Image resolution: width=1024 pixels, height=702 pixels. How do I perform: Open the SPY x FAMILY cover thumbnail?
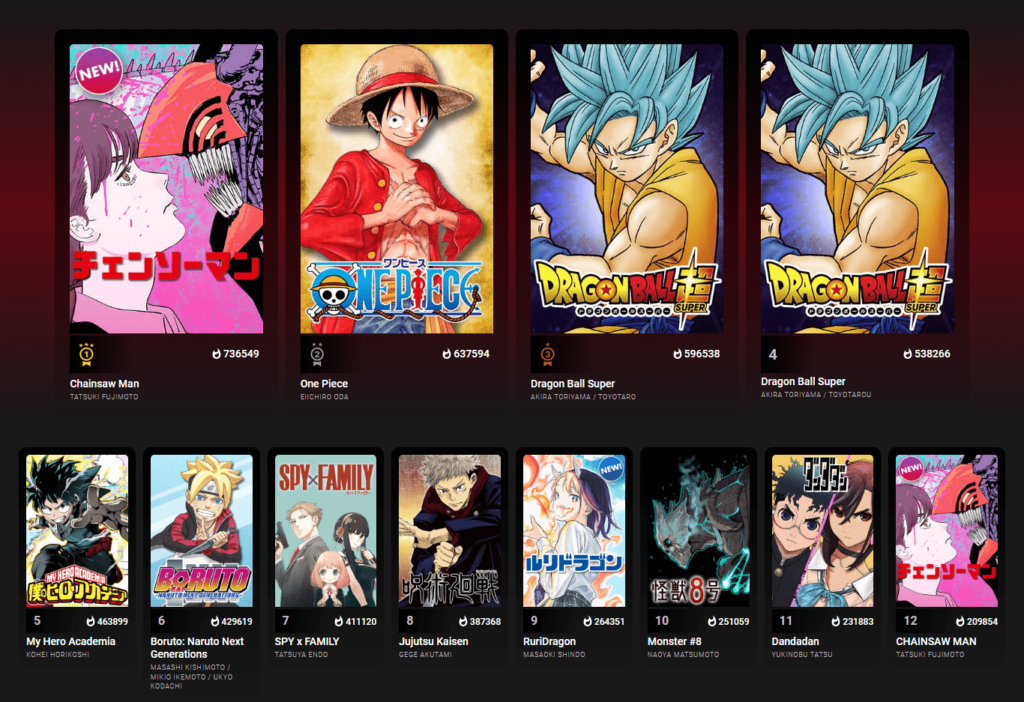tap(325, 531)
